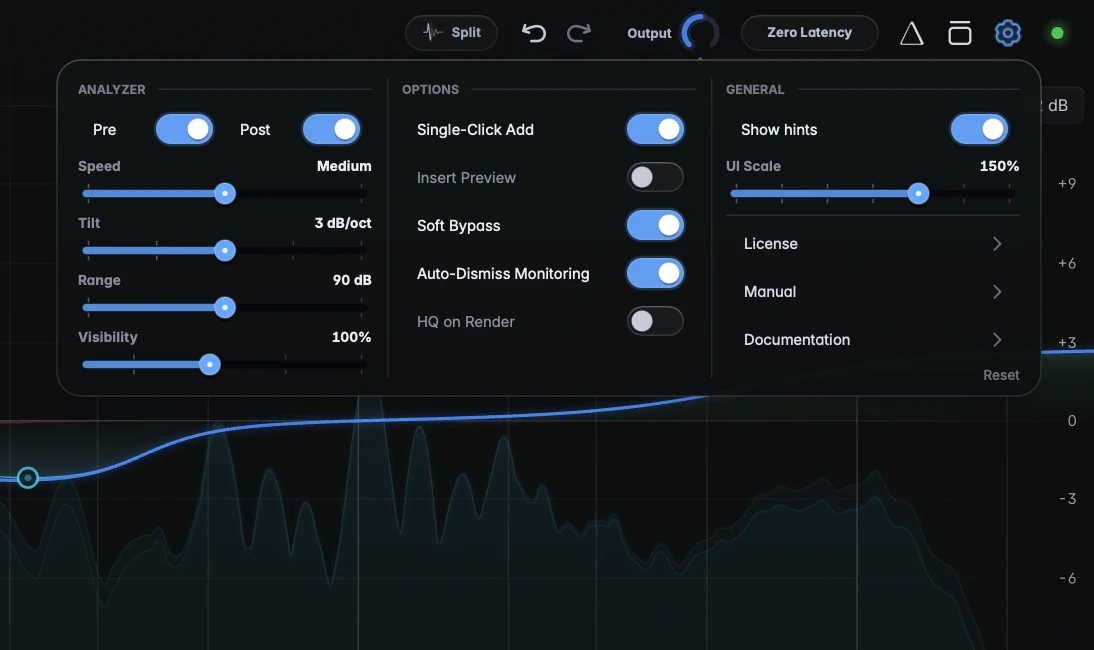The width and height of the screenshot is (1094, 650).
Task: Enable HQ on Render switch
Action: point(655,322)
